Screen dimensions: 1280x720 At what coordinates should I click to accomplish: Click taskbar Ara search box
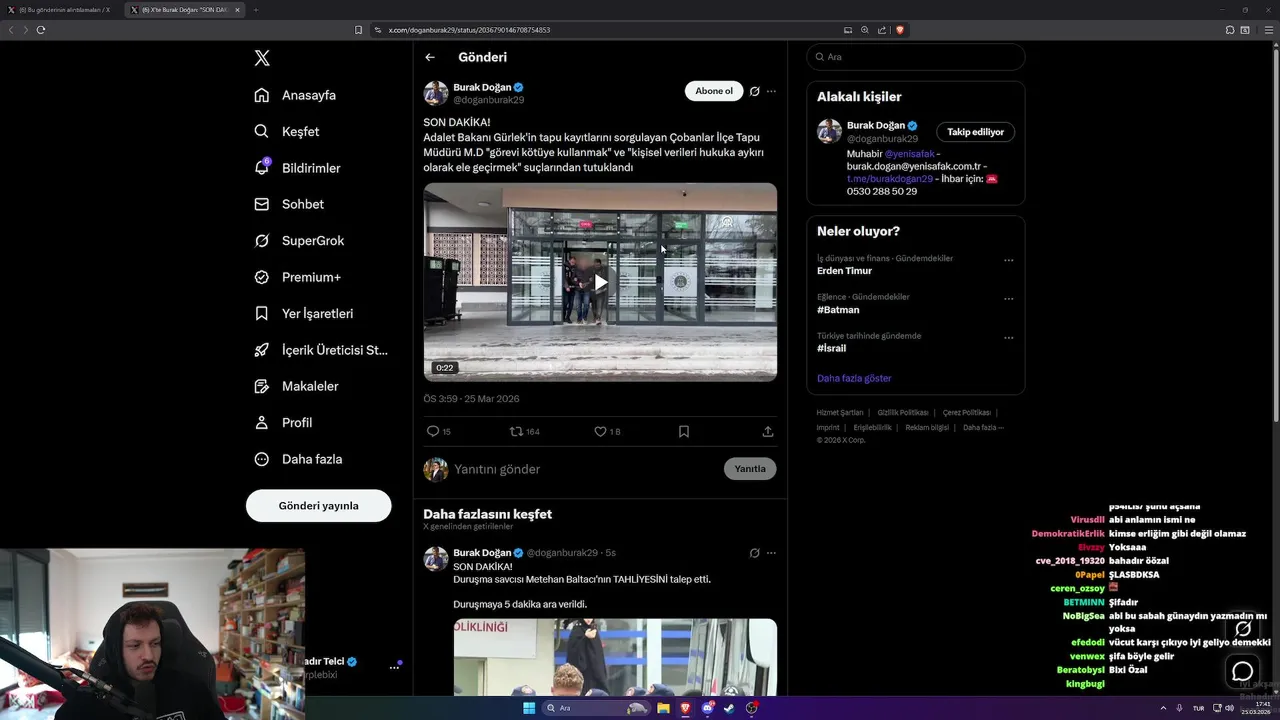point(595,708)
